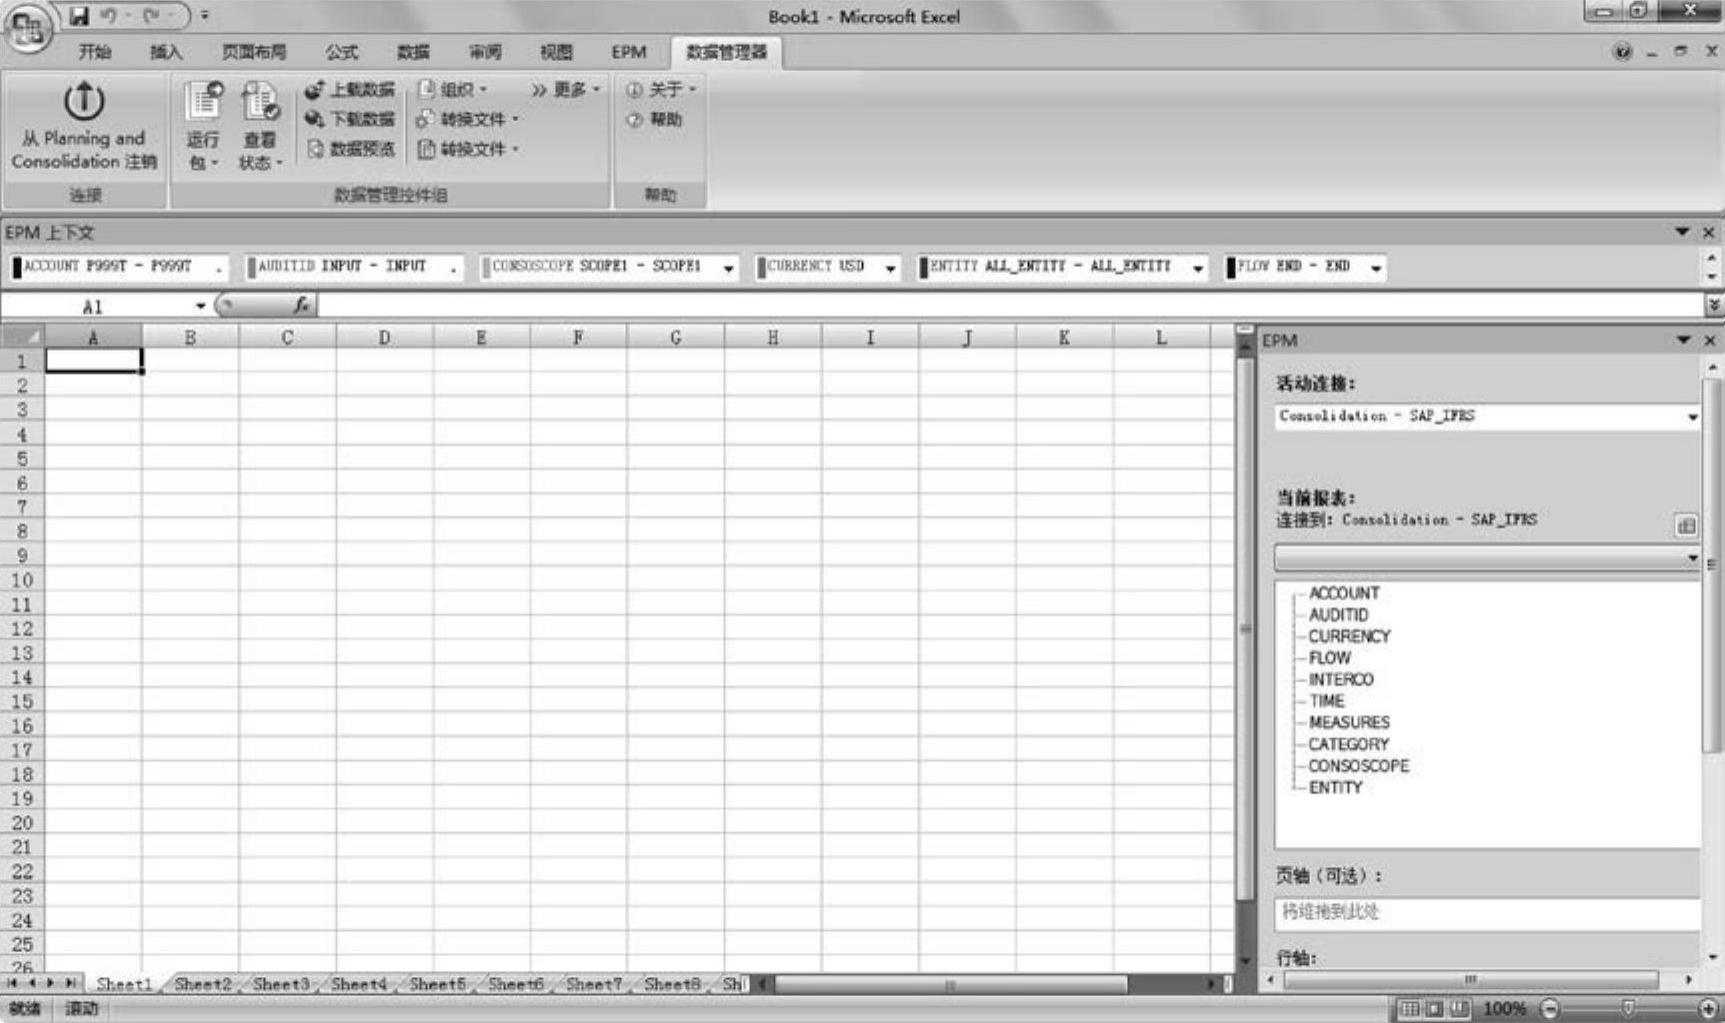
Task: Open CONSOSCOPE SCOPE1 context dropdown
Action: [729, 268]
